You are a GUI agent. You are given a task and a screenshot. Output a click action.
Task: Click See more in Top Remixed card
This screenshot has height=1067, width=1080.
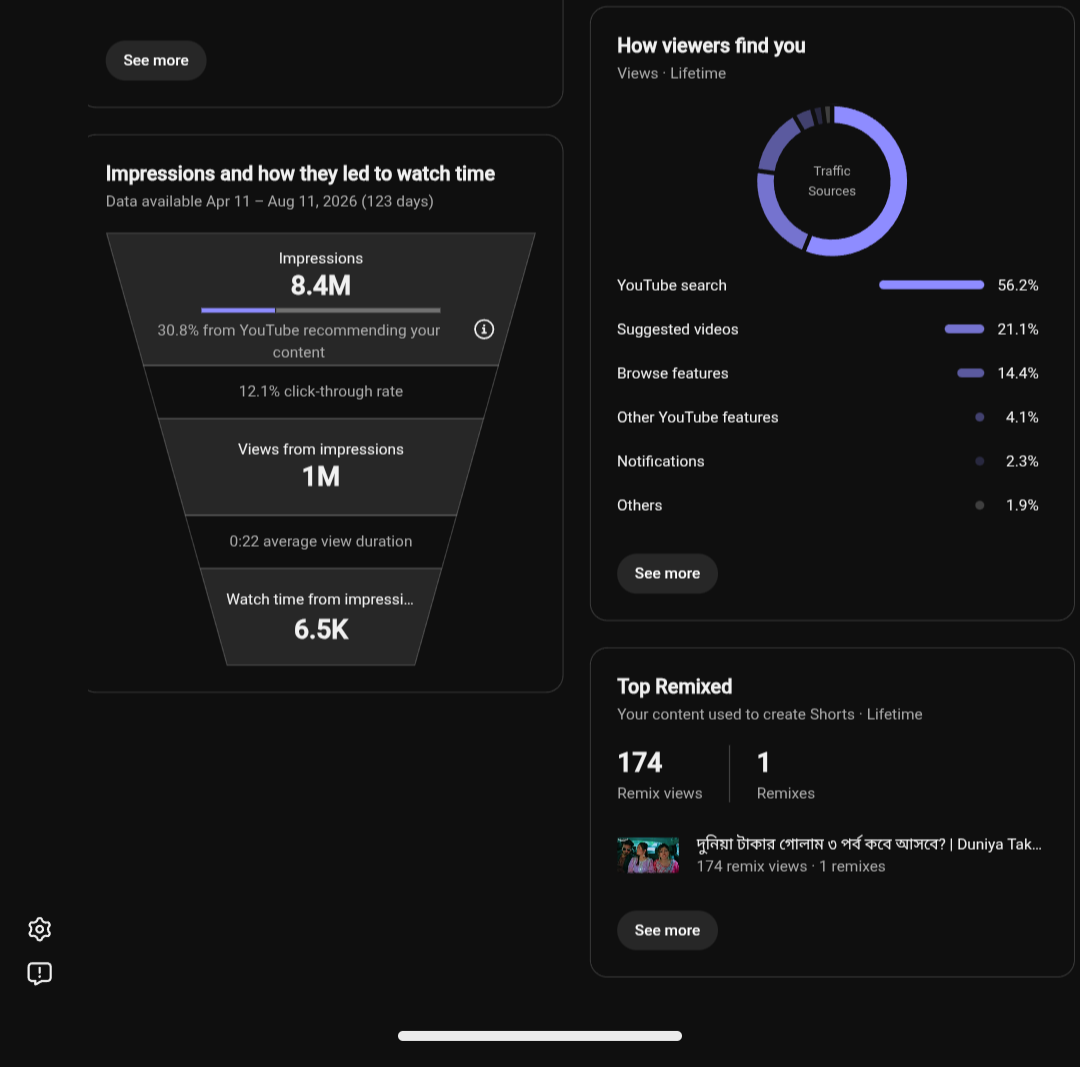[667, 930]
